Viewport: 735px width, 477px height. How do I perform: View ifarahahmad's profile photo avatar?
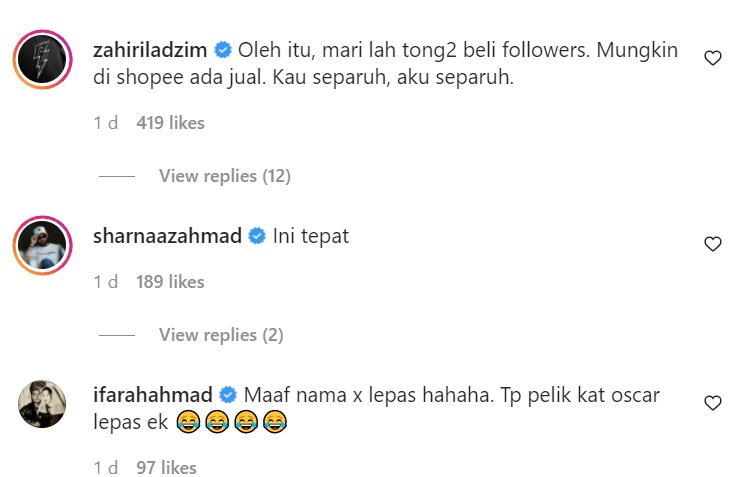point(42,404)
